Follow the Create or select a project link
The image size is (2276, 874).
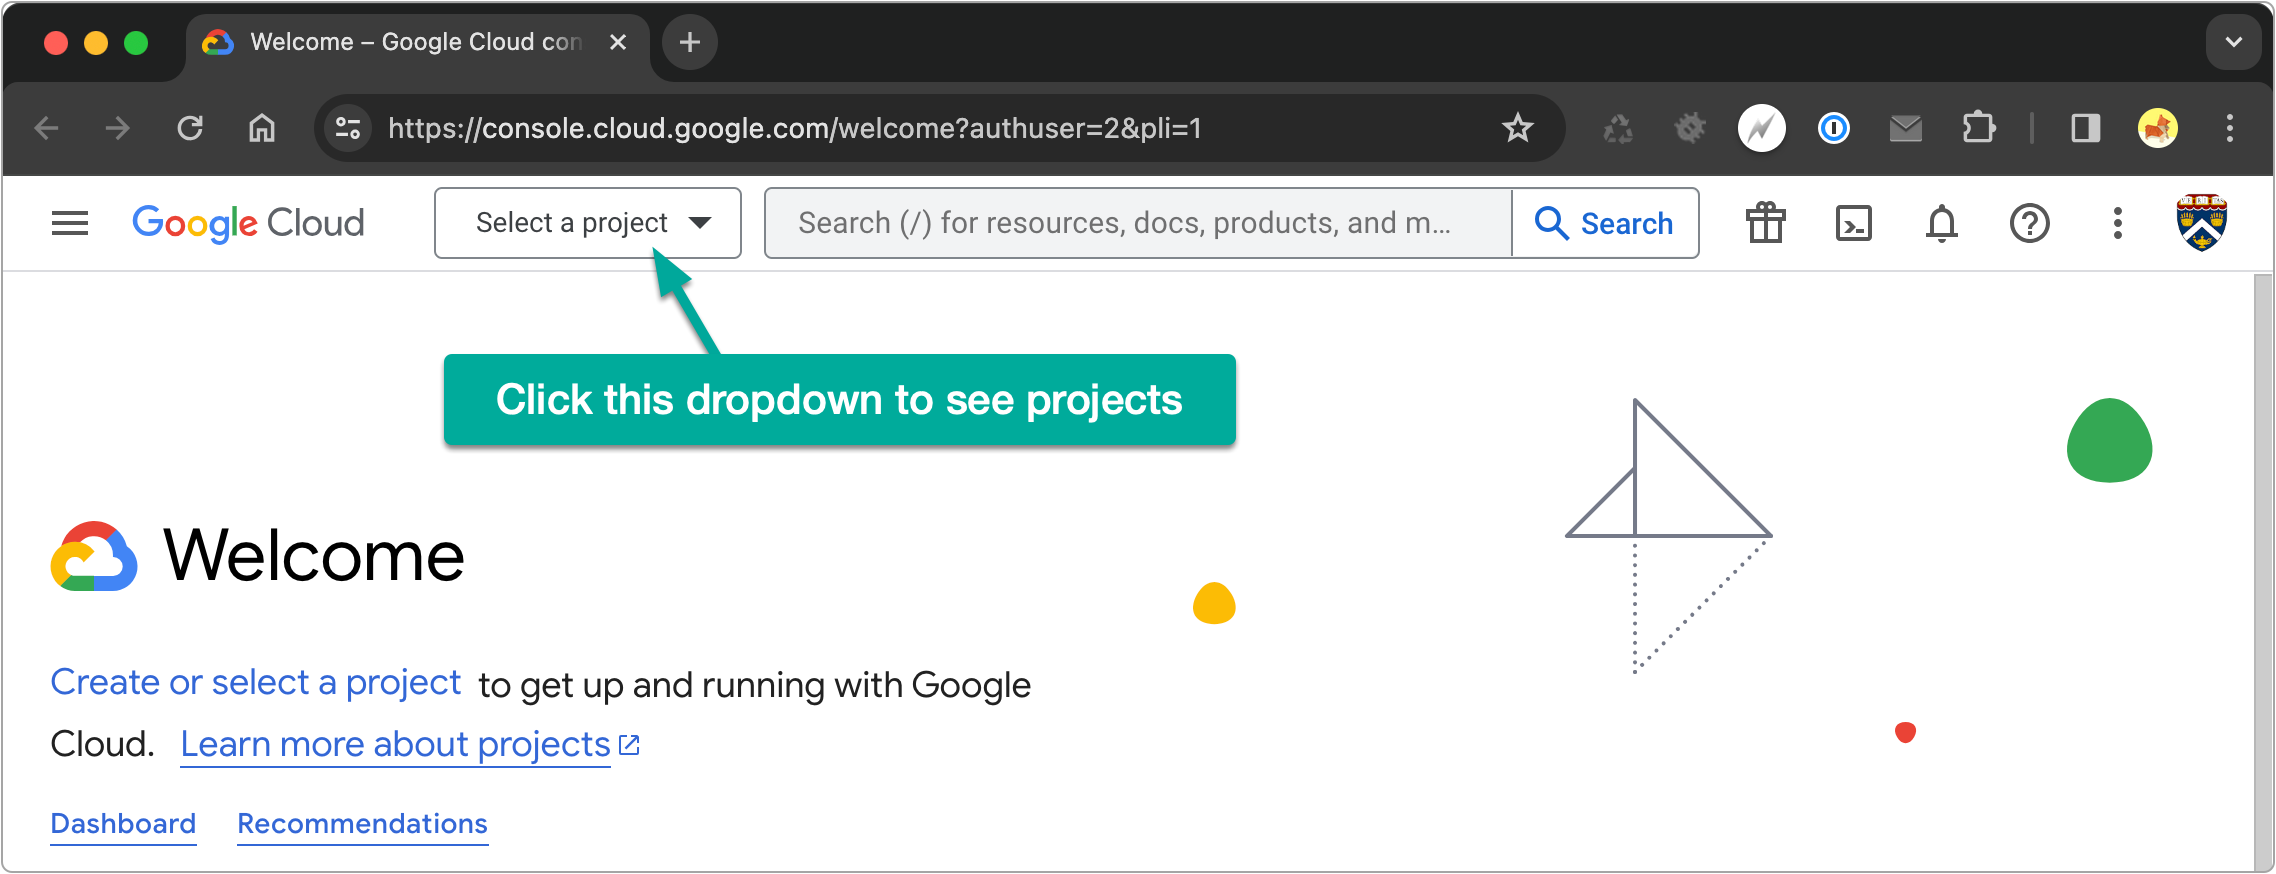(256, 682)
